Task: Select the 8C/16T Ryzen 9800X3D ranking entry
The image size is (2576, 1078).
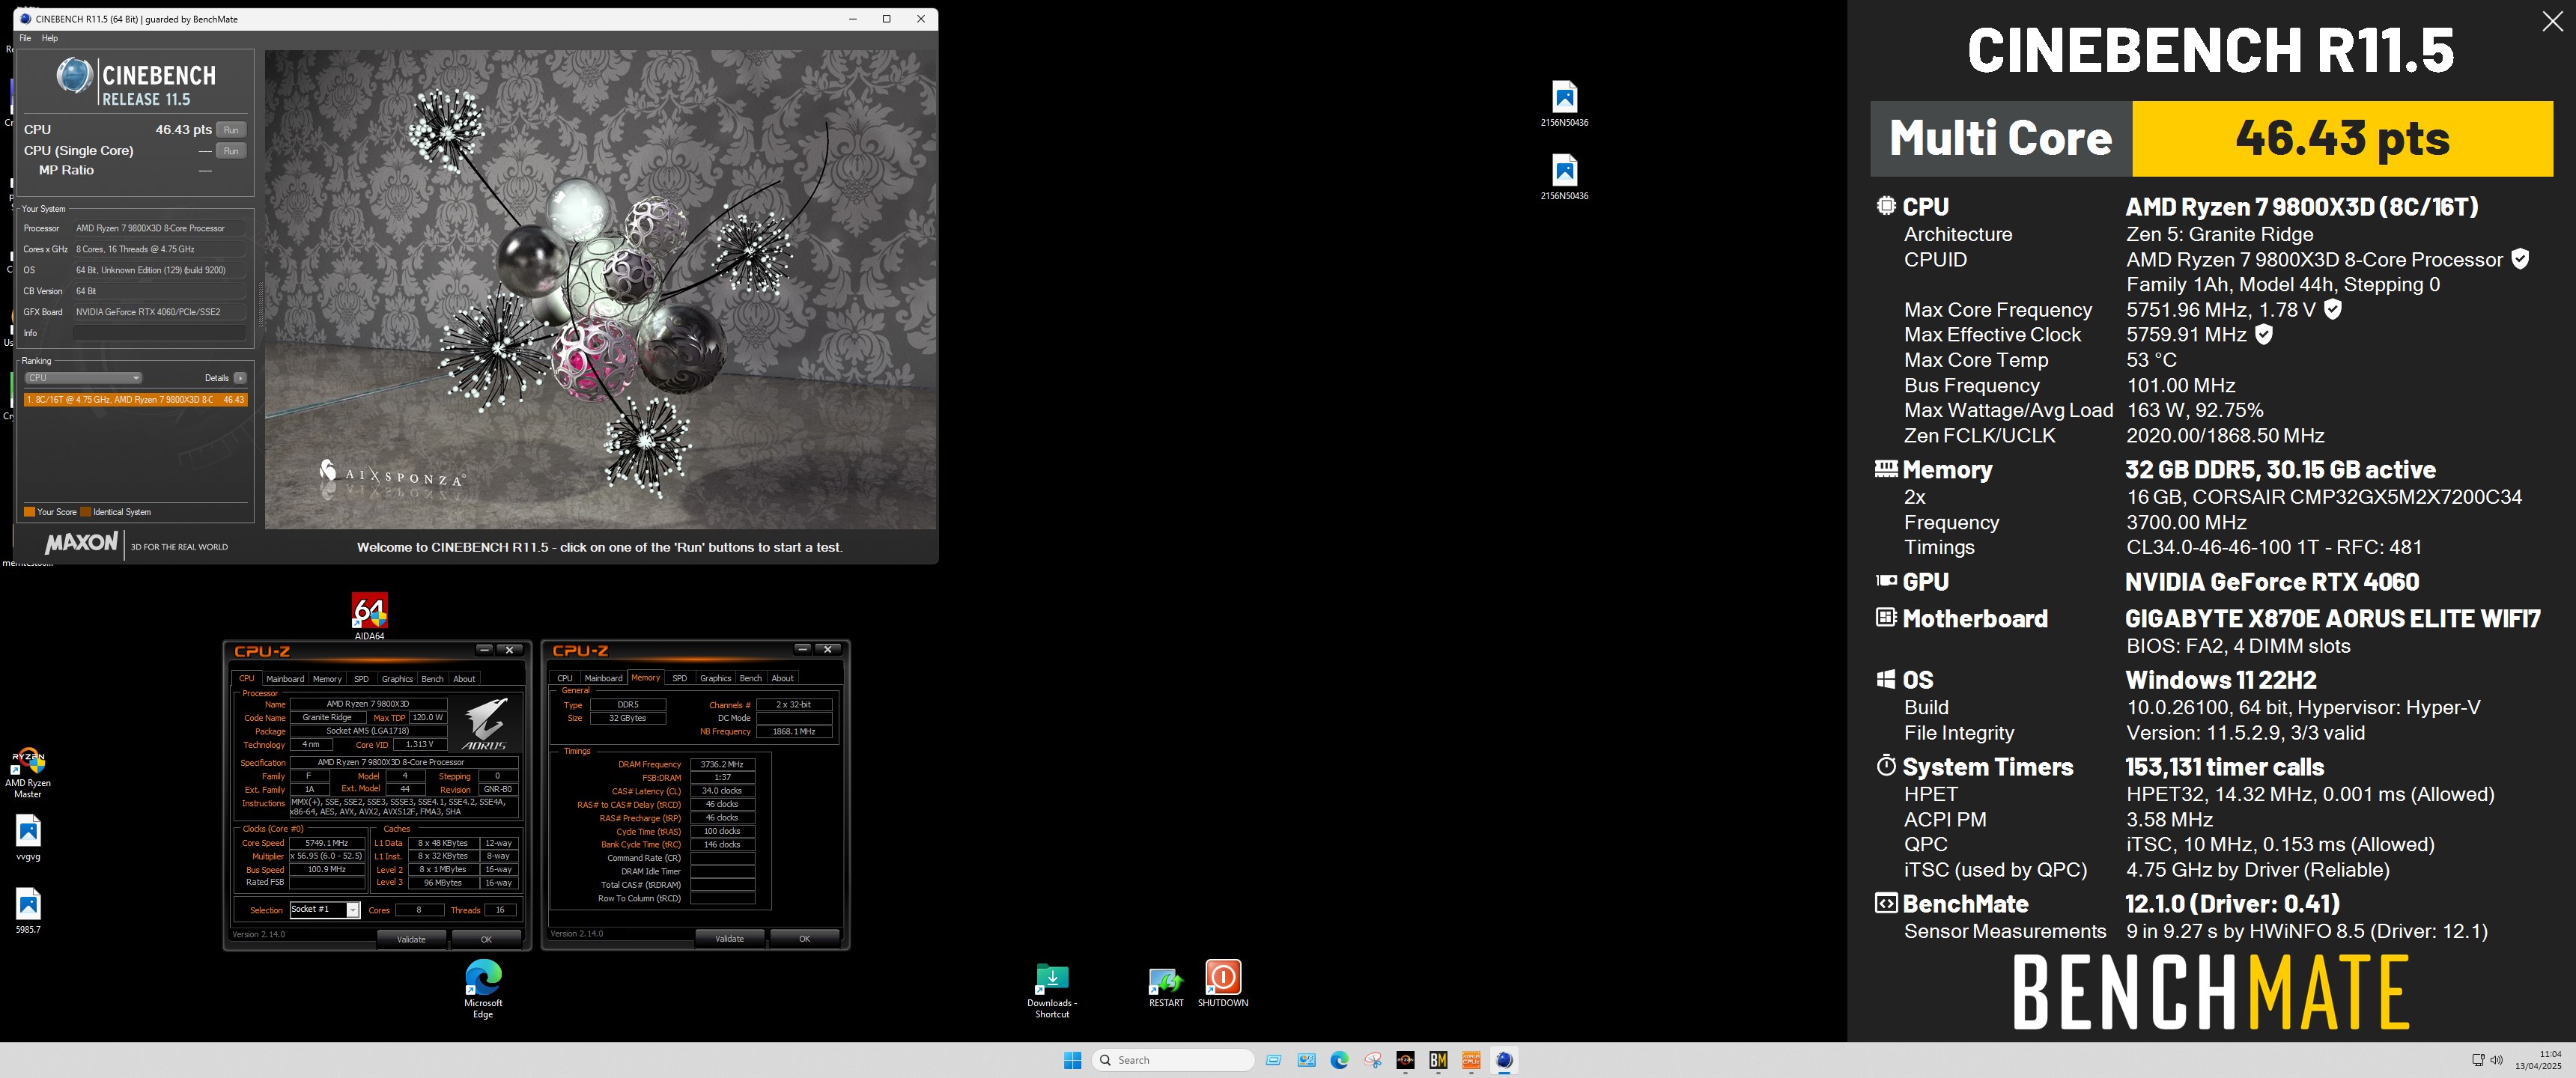Action: click(135, 400)
